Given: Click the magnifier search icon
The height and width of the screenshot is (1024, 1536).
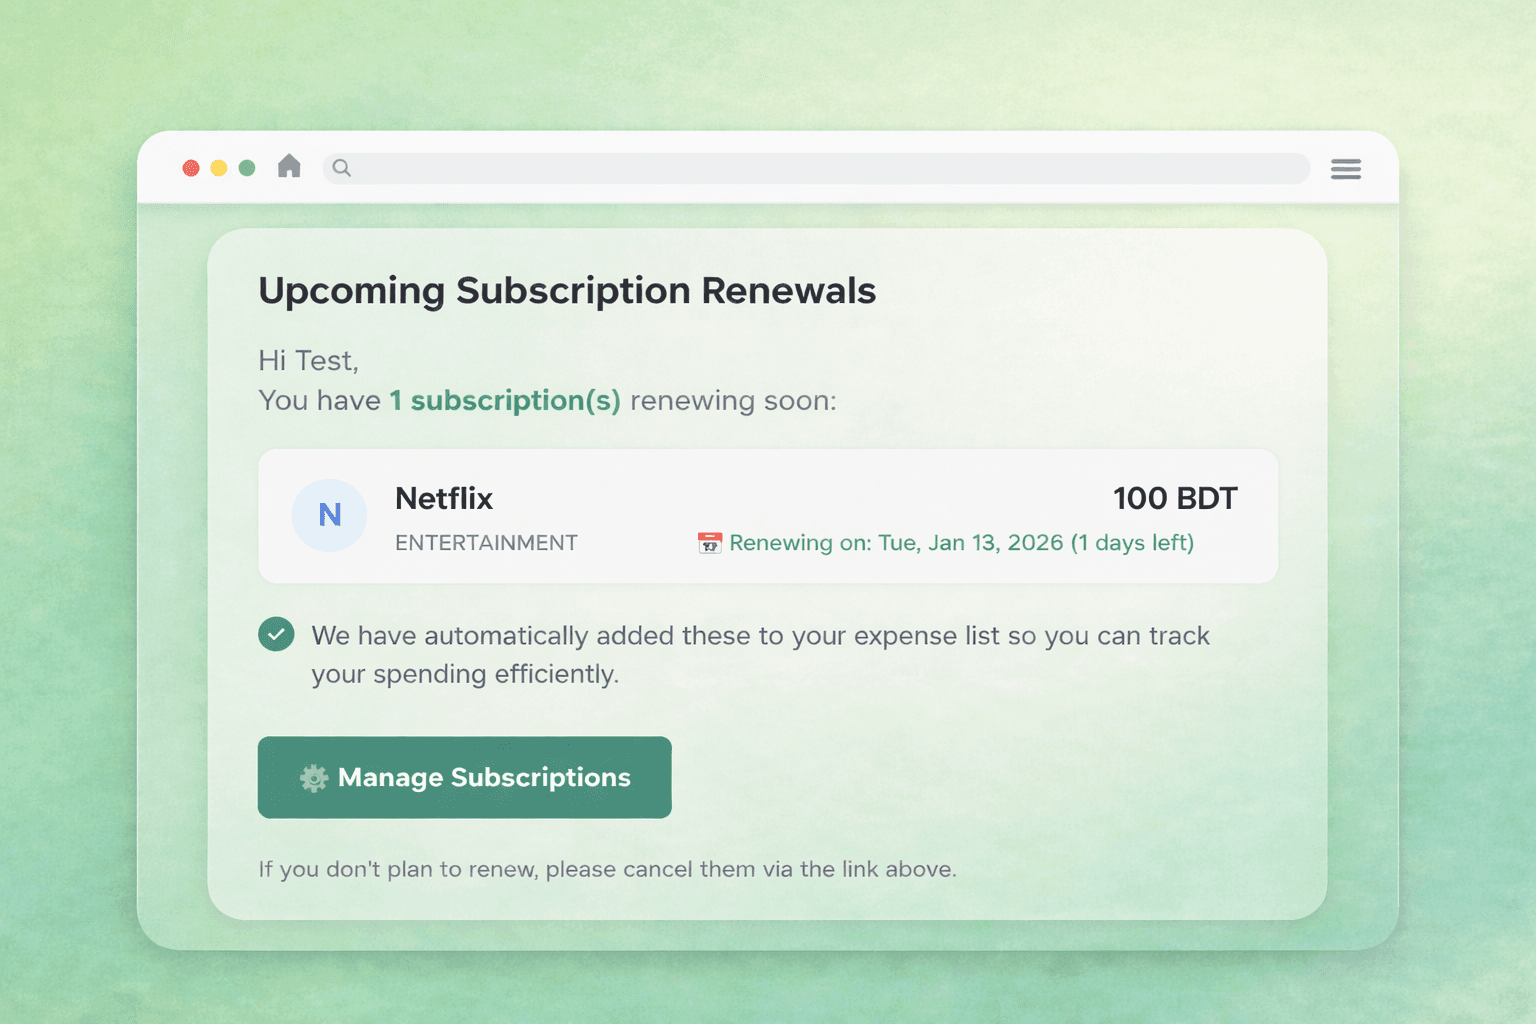Looking at the screenshot, I should click(342, 168).
